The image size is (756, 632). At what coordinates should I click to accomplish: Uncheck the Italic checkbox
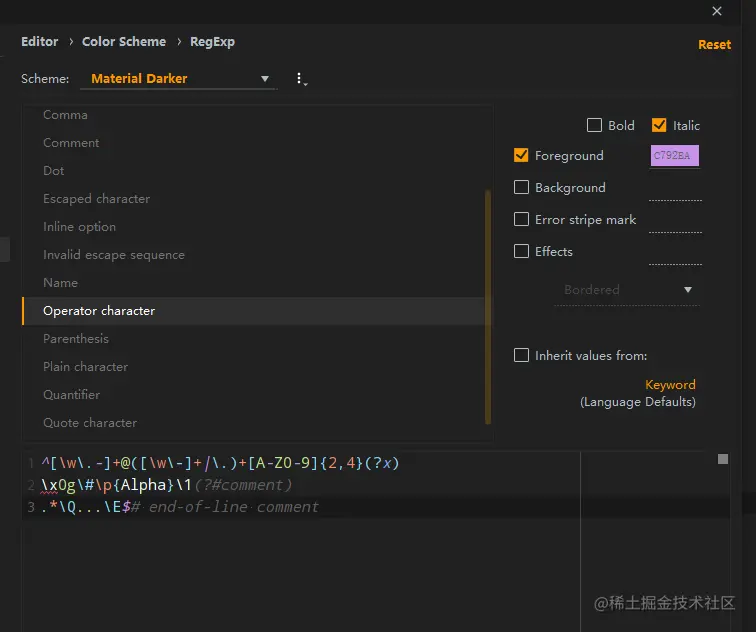[x=659, y=125]
